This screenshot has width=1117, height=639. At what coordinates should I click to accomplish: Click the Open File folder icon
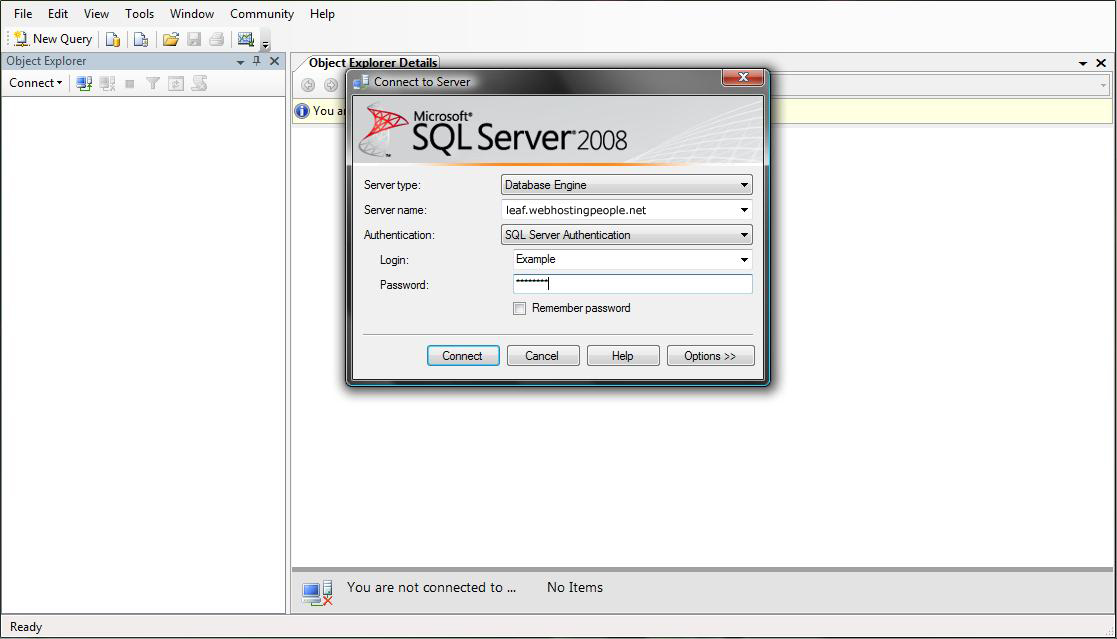(x=170, y=39)
